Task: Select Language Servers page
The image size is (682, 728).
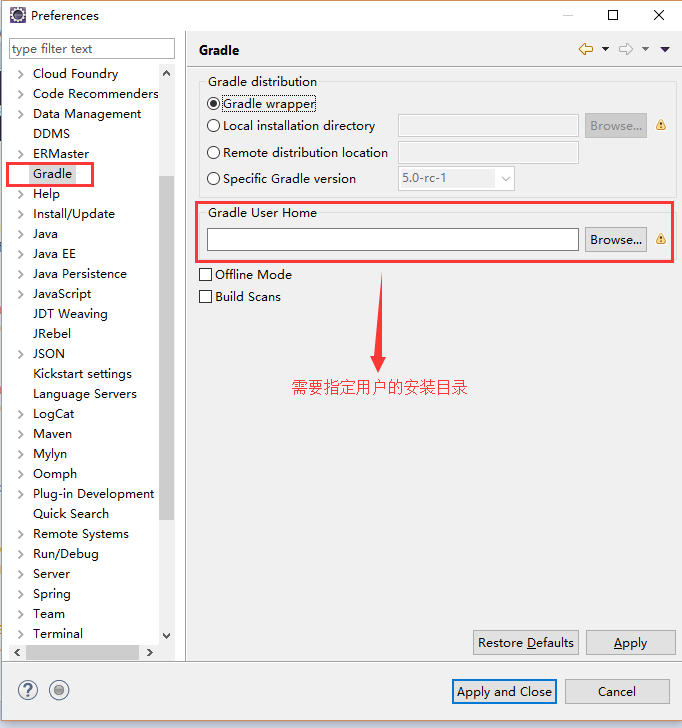Action: (85, 394)
